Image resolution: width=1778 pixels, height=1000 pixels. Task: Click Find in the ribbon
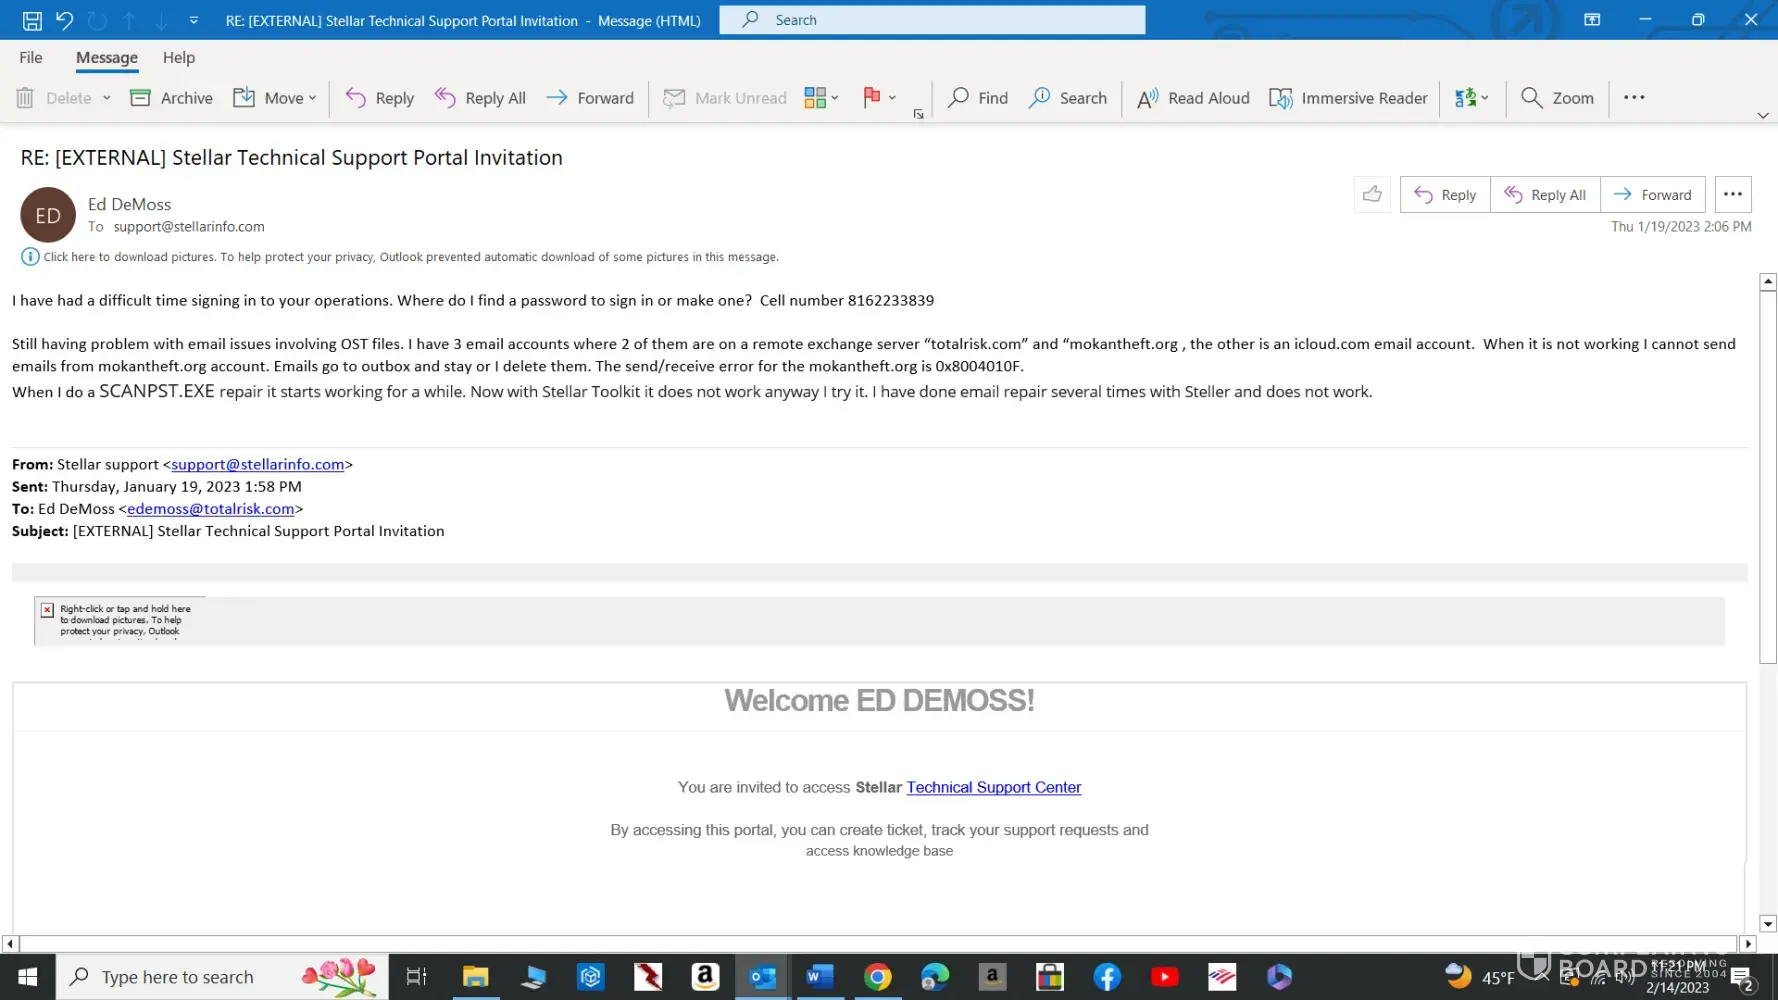(x=978, y=98)
